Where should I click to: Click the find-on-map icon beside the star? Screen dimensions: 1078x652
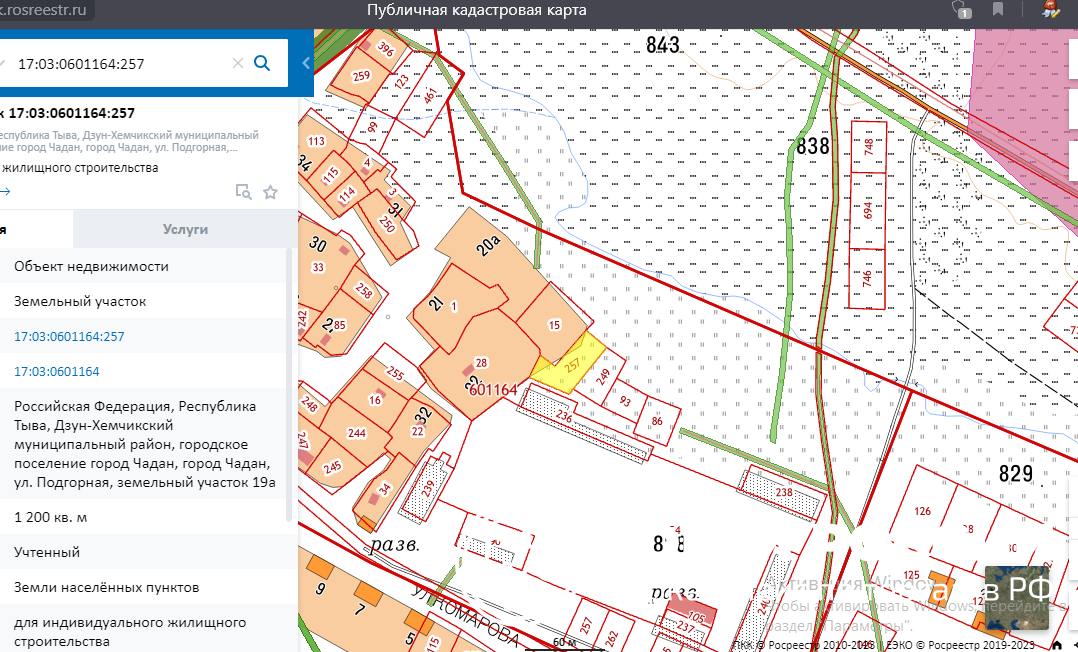[243, 192]
